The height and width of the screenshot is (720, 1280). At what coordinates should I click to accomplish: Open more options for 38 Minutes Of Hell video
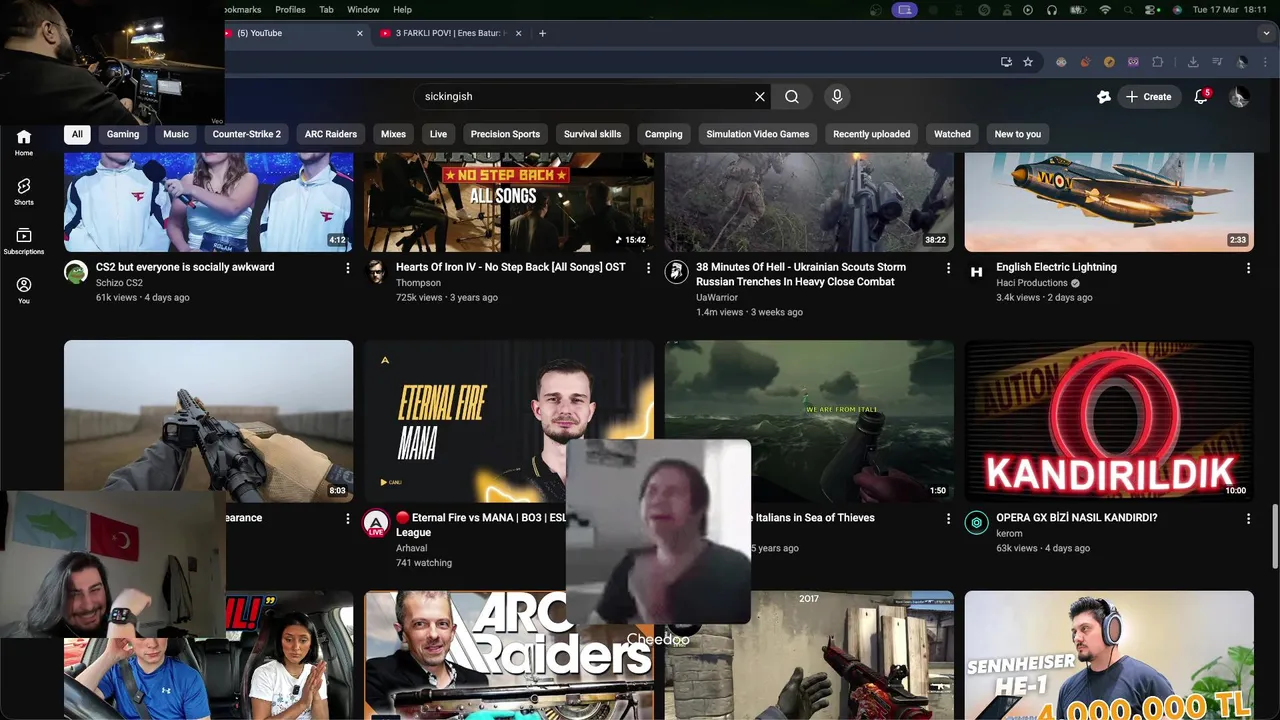(x=948, y=268)
